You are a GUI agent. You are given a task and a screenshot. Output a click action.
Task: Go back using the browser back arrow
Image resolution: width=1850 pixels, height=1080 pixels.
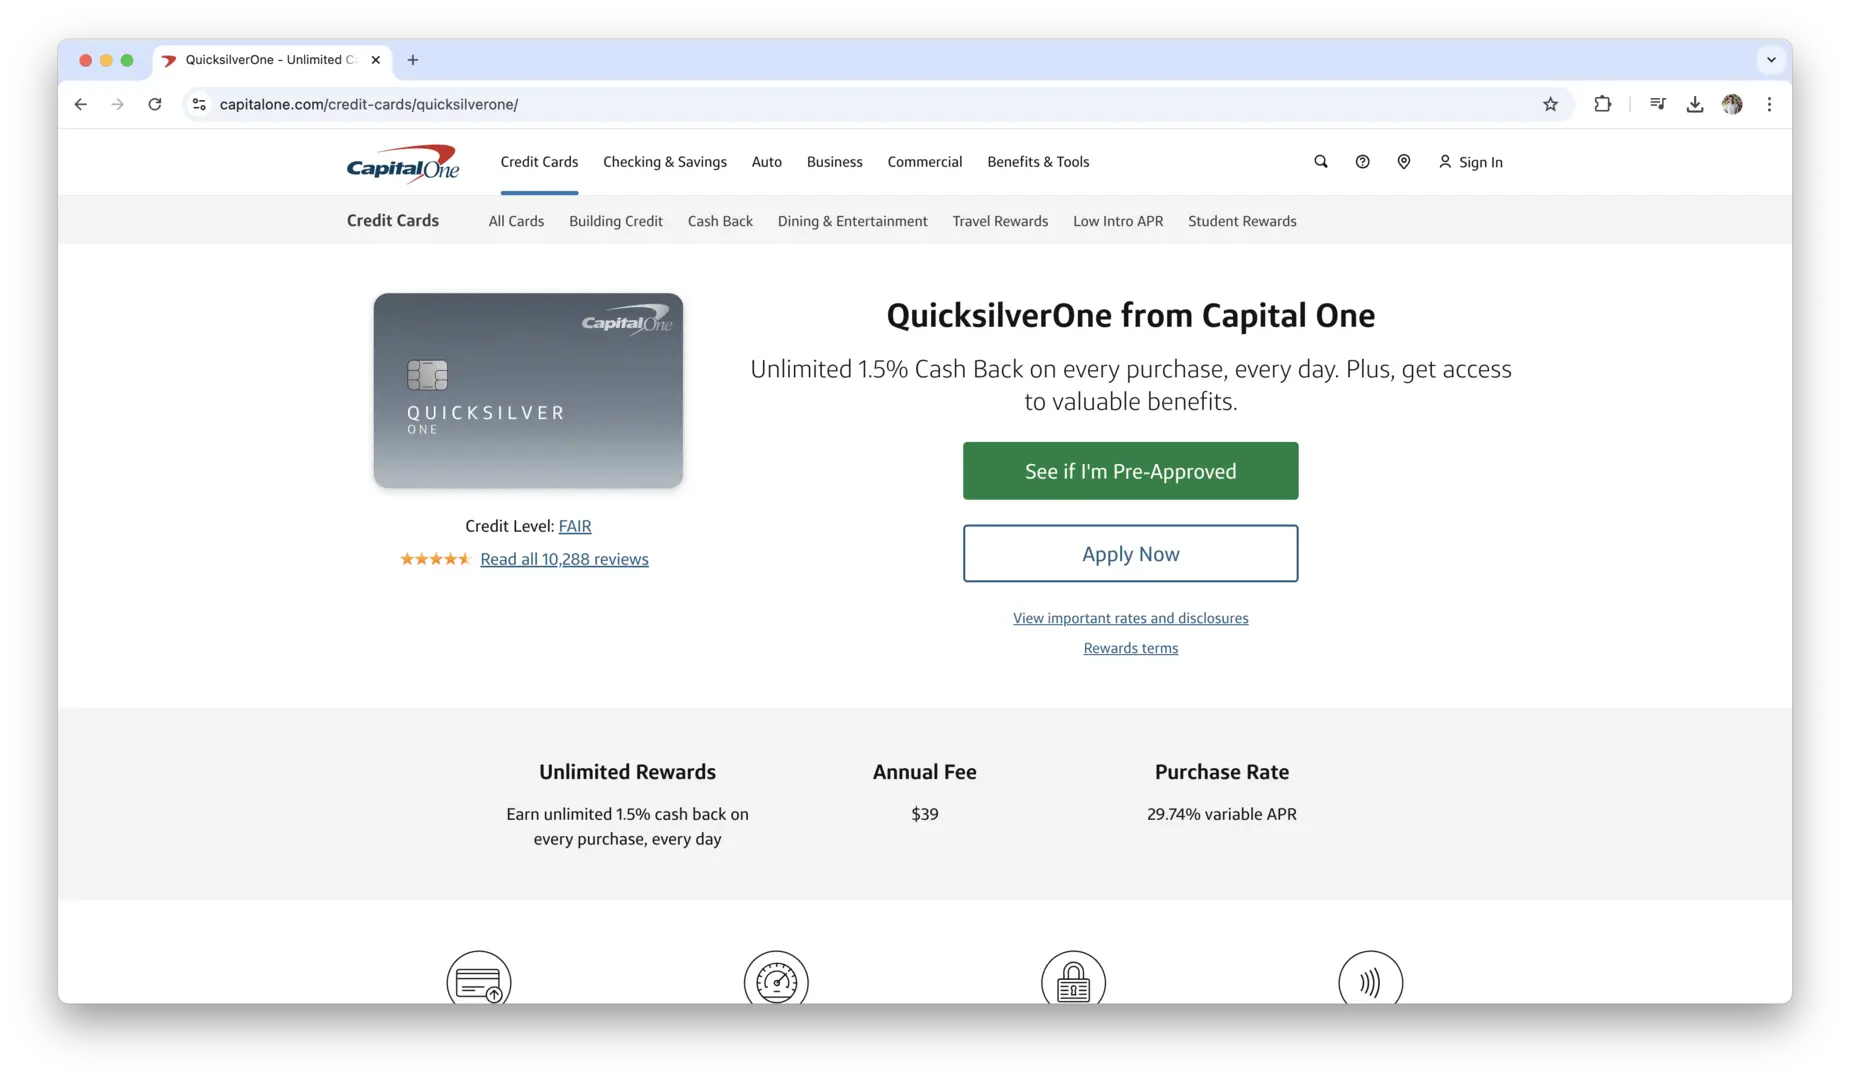pos(81,104)
